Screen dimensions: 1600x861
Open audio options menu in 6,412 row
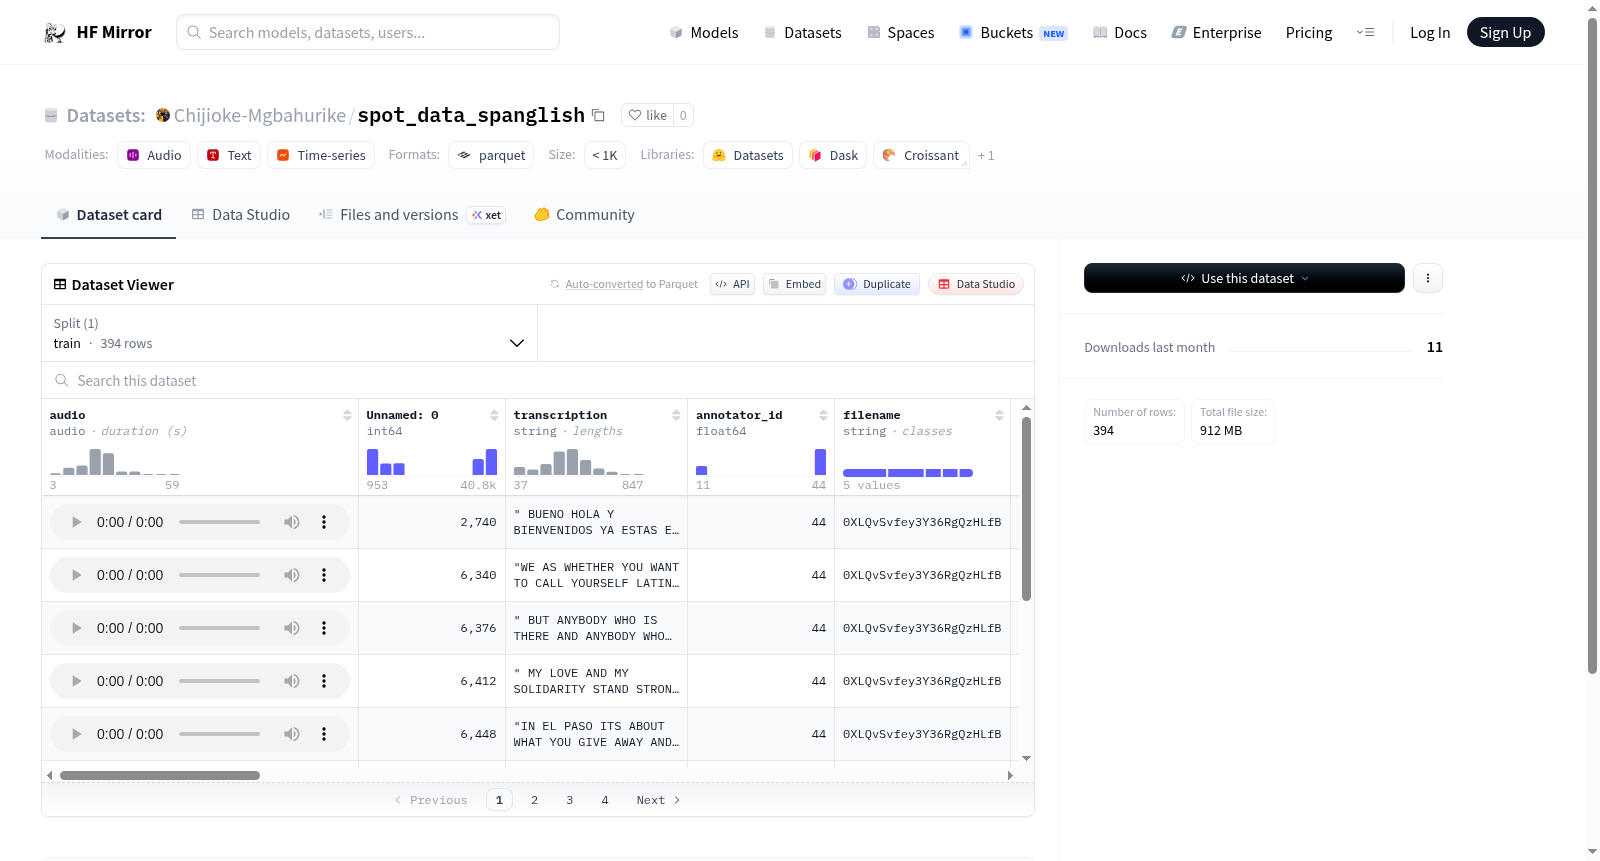tap(324, 681)
